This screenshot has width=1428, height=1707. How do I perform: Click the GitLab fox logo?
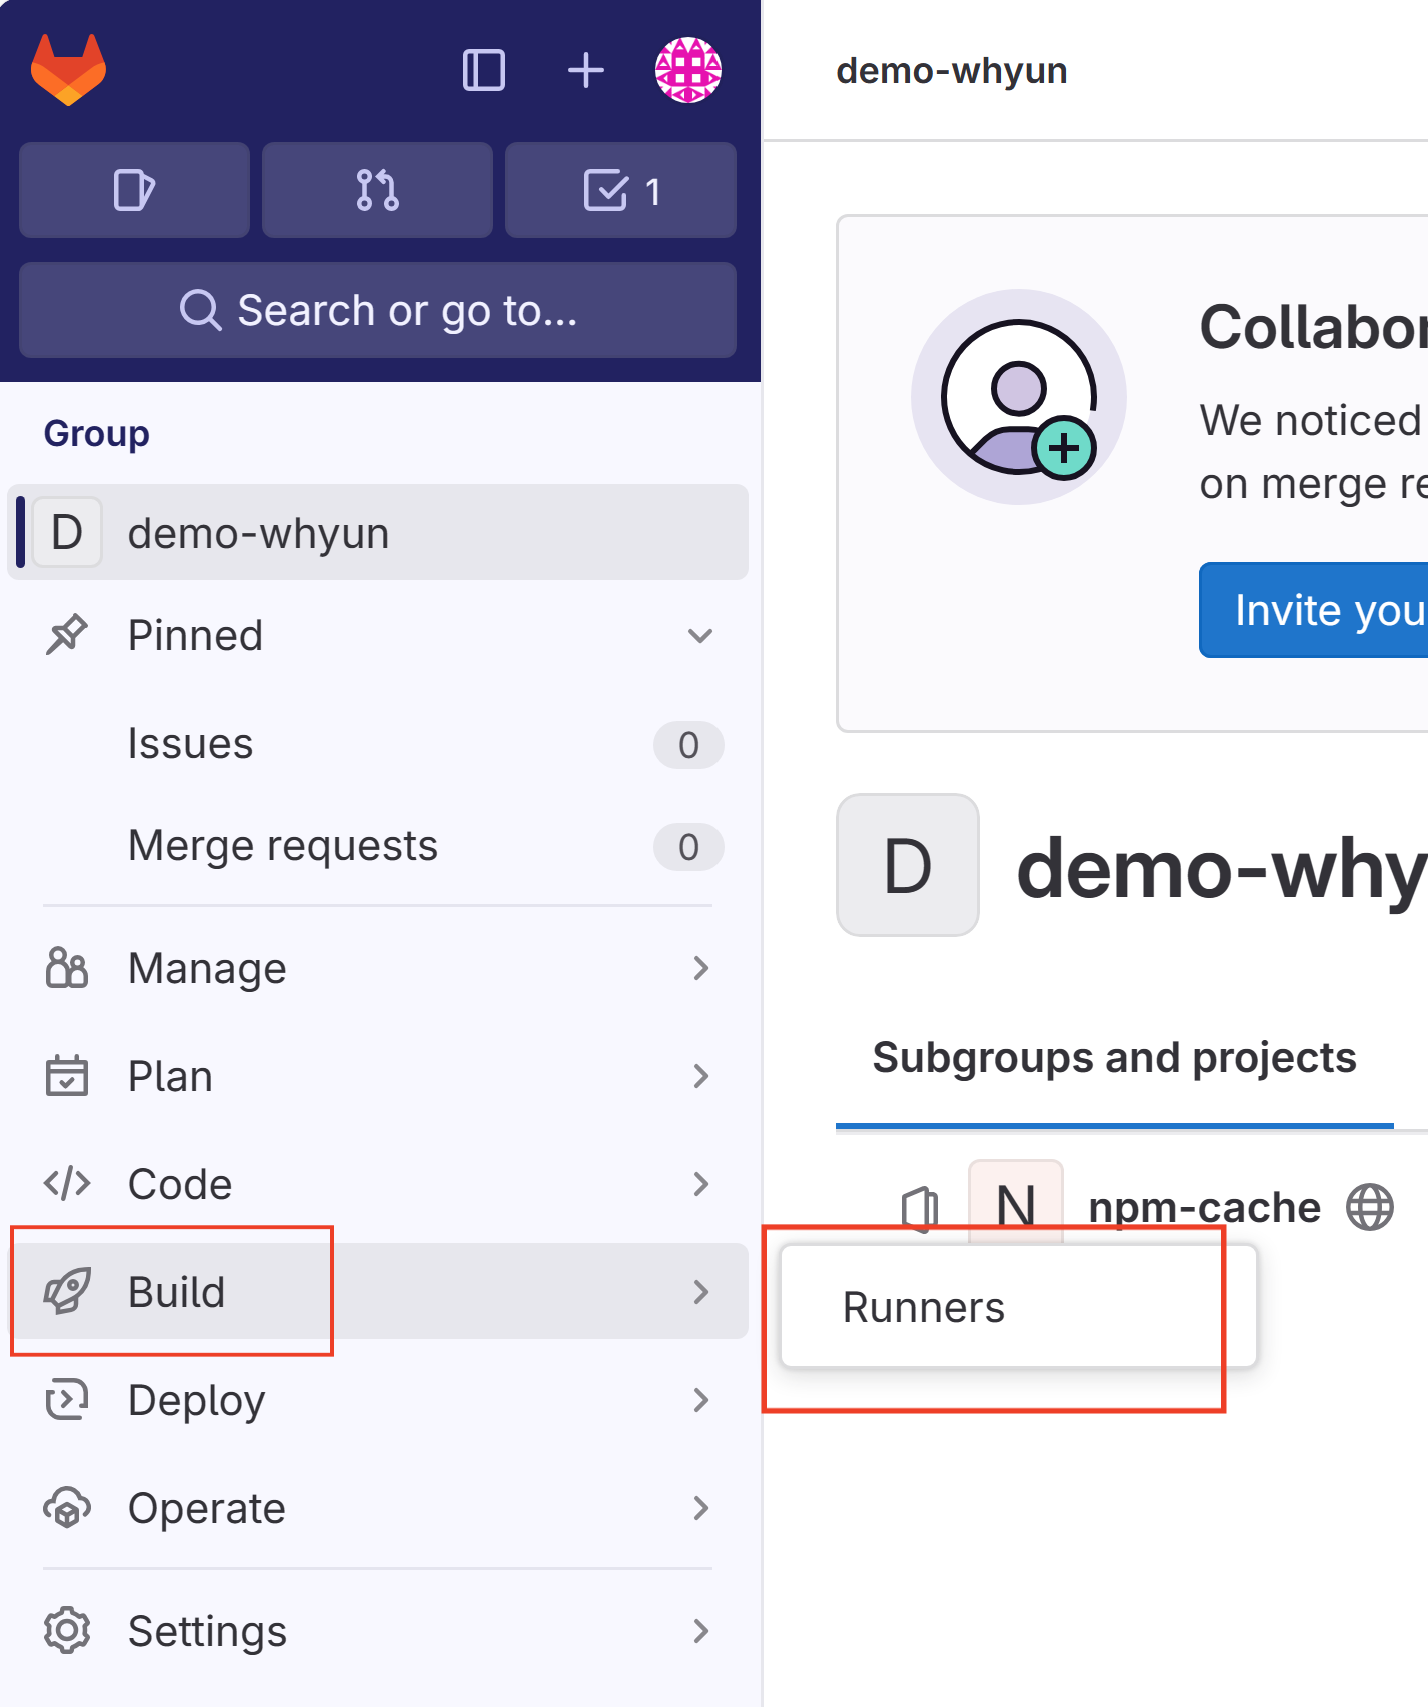(x=68, y=70)
